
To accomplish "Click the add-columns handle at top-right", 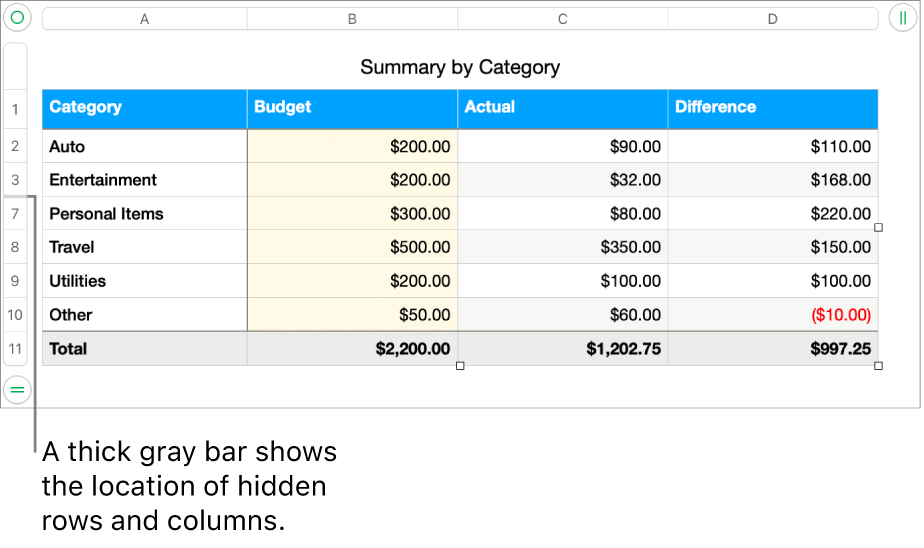I will coord(903,18).
